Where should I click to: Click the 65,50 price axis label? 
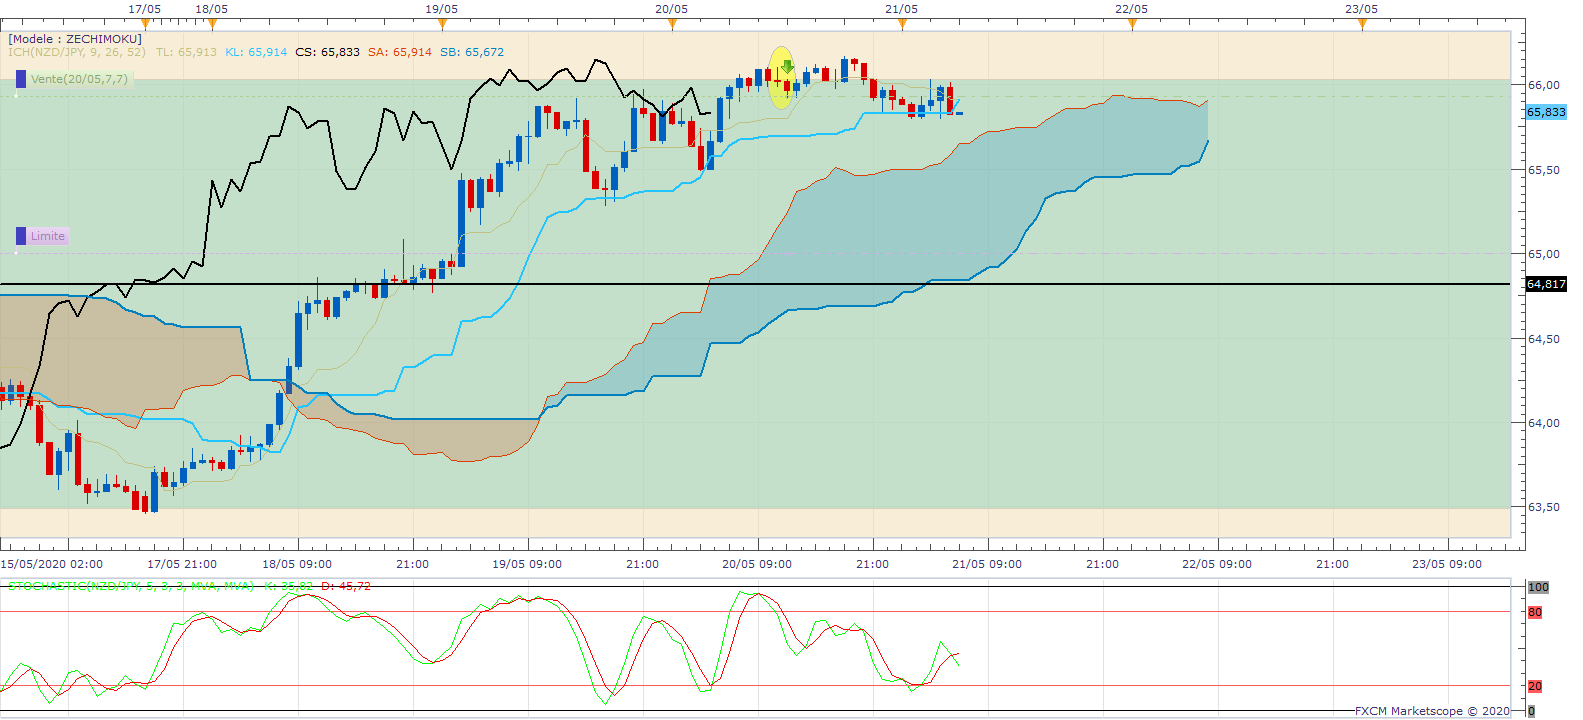1544,170
